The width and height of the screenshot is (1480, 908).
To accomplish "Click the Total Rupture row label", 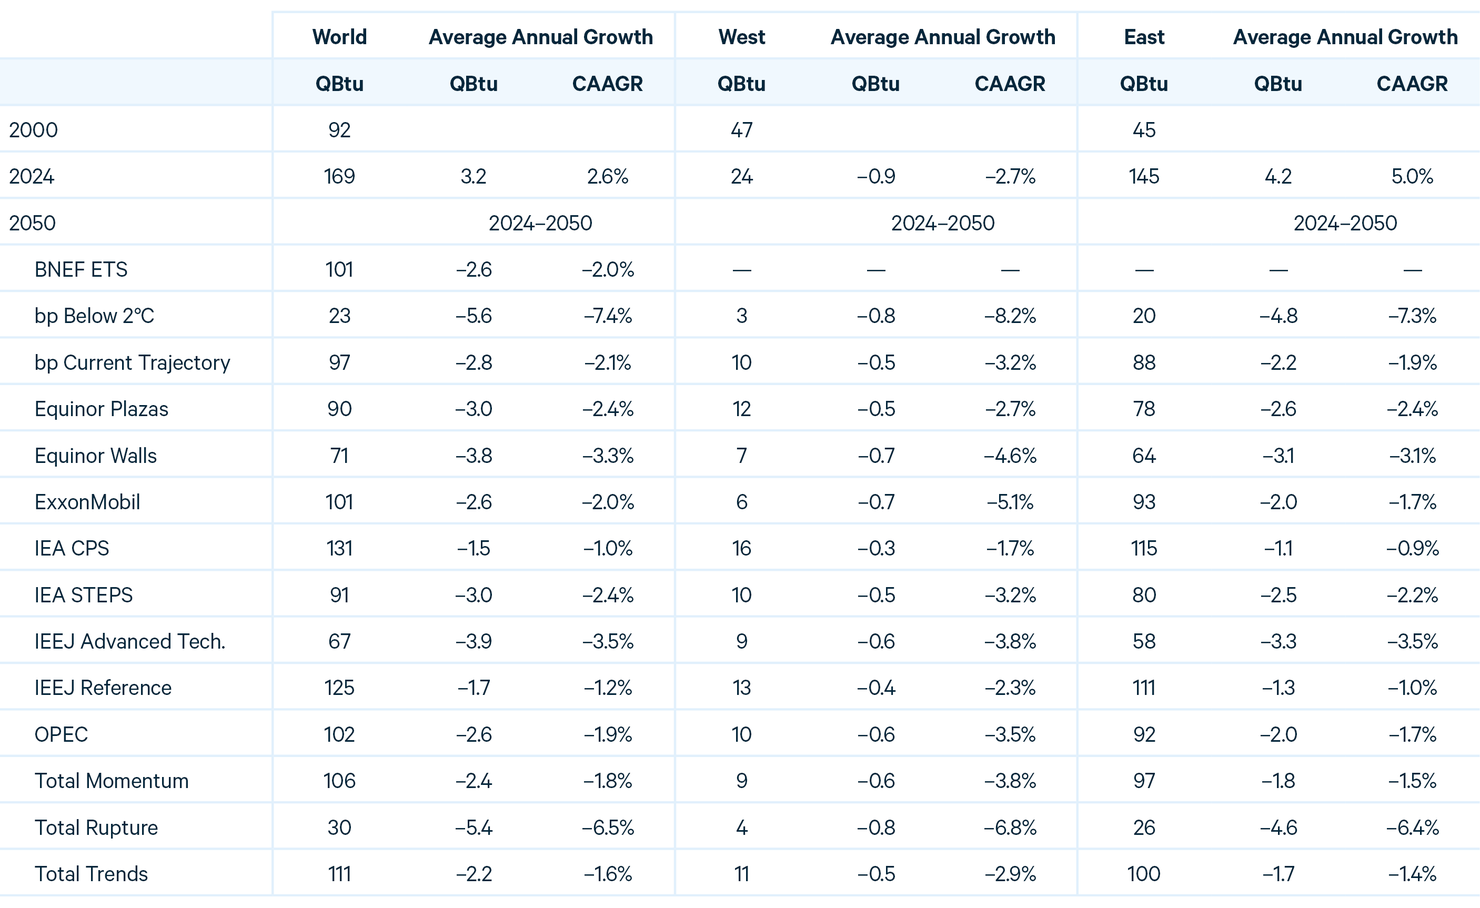I will 96,828.
